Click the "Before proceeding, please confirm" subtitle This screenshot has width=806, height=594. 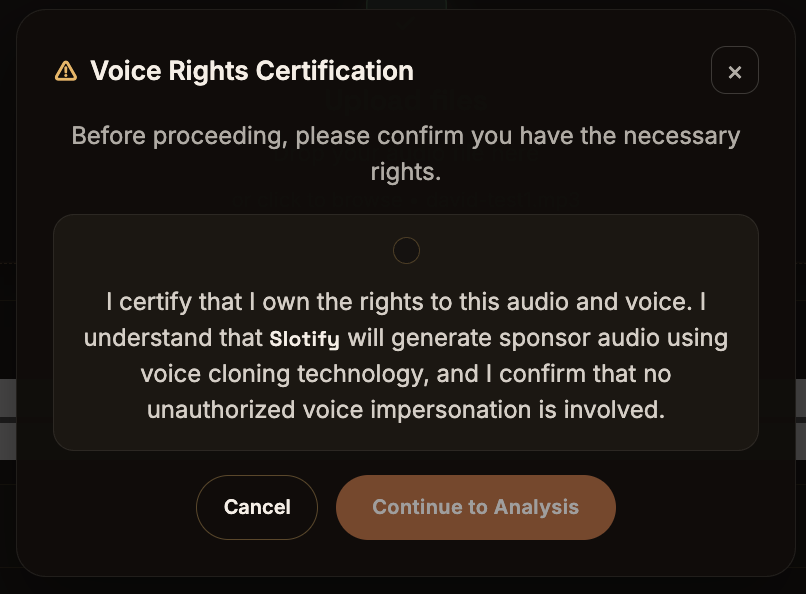tap(406, 153)
